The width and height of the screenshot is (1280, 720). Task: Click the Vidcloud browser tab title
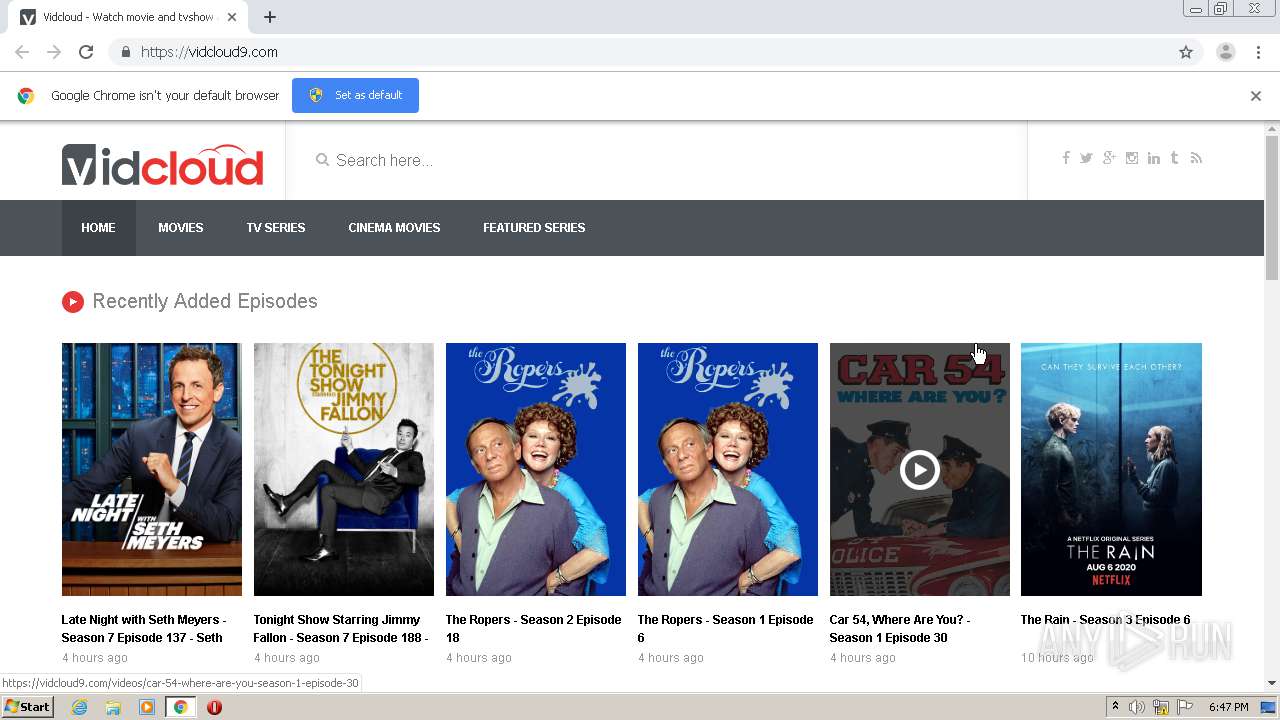pyautogui.click(x=128, y=17)
